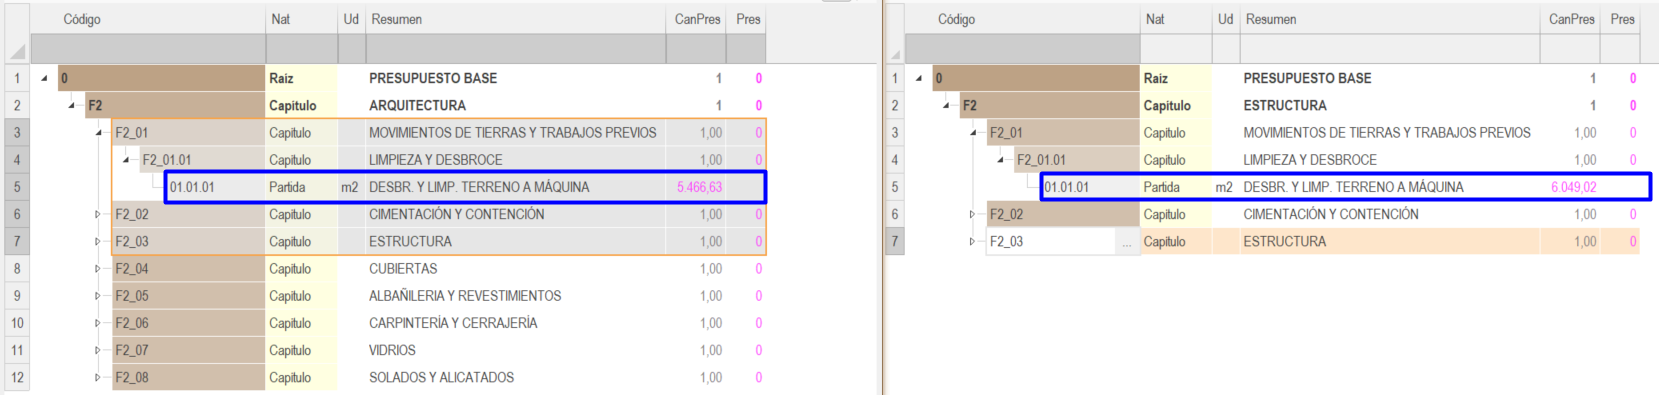
Task: Click the ellipsis button next to F2_03
Action: (x=1127, y=242)
